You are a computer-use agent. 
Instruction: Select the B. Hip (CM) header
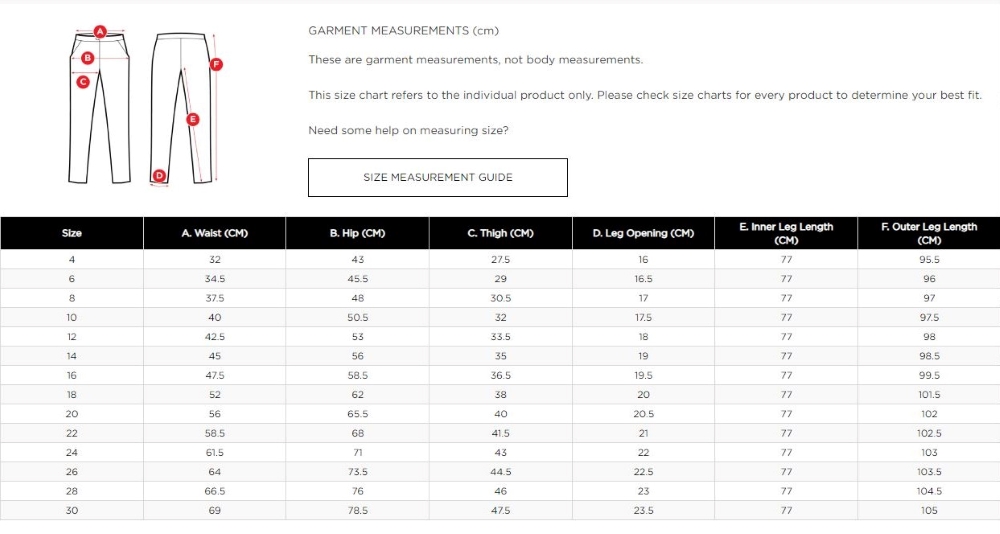tap(357, 233)
